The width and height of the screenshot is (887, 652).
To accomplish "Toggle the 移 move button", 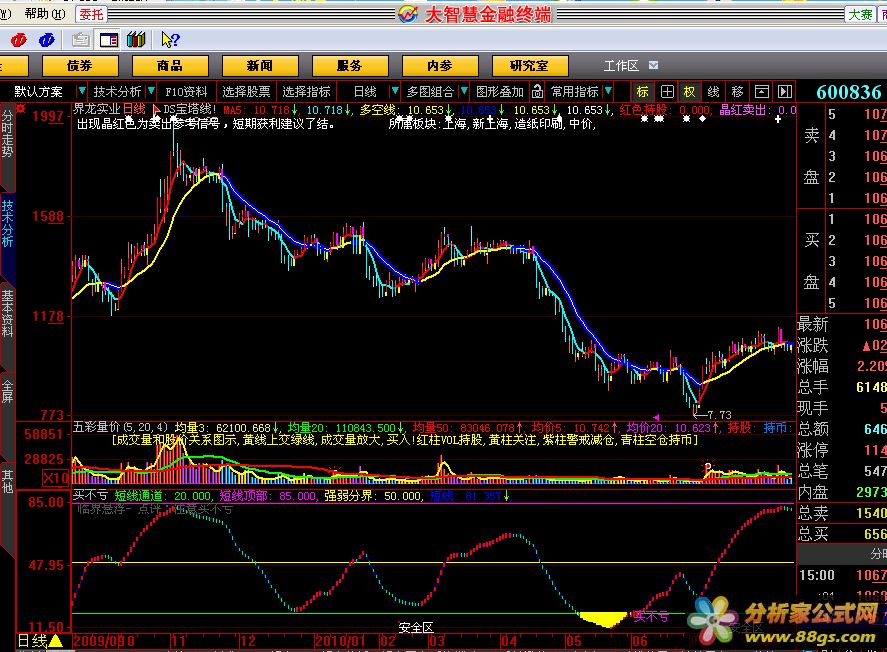I will (737, 92).
